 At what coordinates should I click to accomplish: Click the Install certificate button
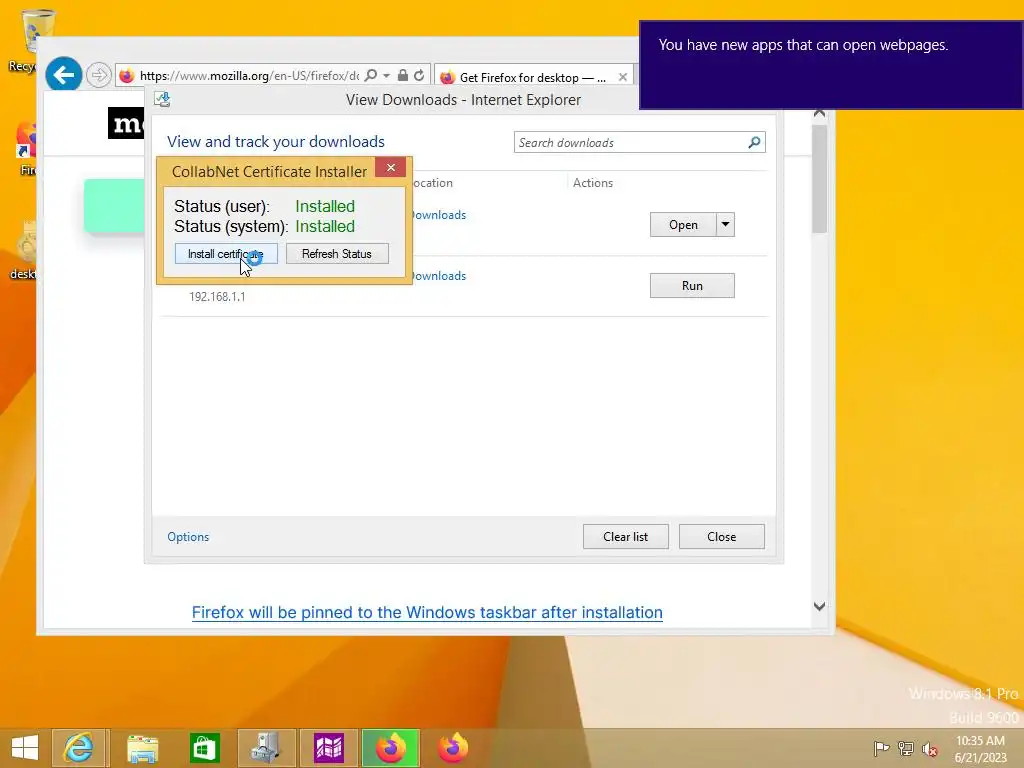(x=226, y=253)
